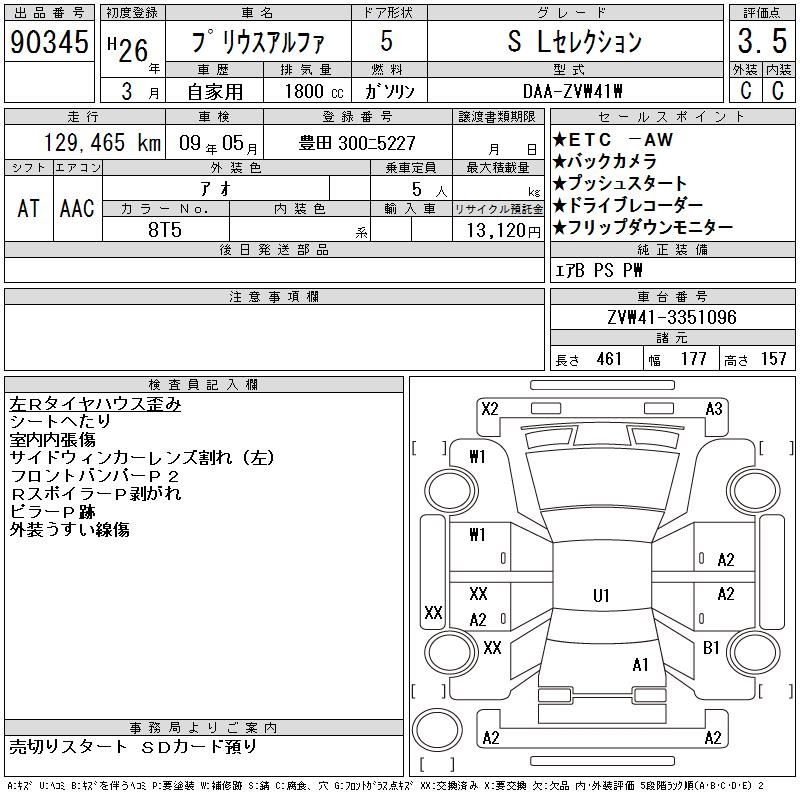This screenshot has height=800, width=800.
Task: Click the recycle deposit 13,120円
Action: pos(503,231)
